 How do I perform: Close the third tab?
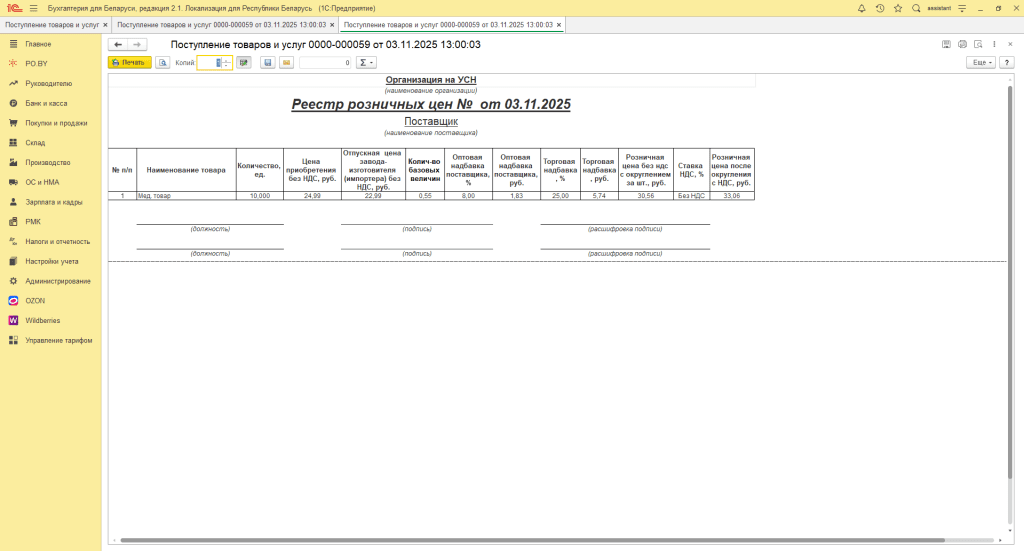[x=558, y=25]
